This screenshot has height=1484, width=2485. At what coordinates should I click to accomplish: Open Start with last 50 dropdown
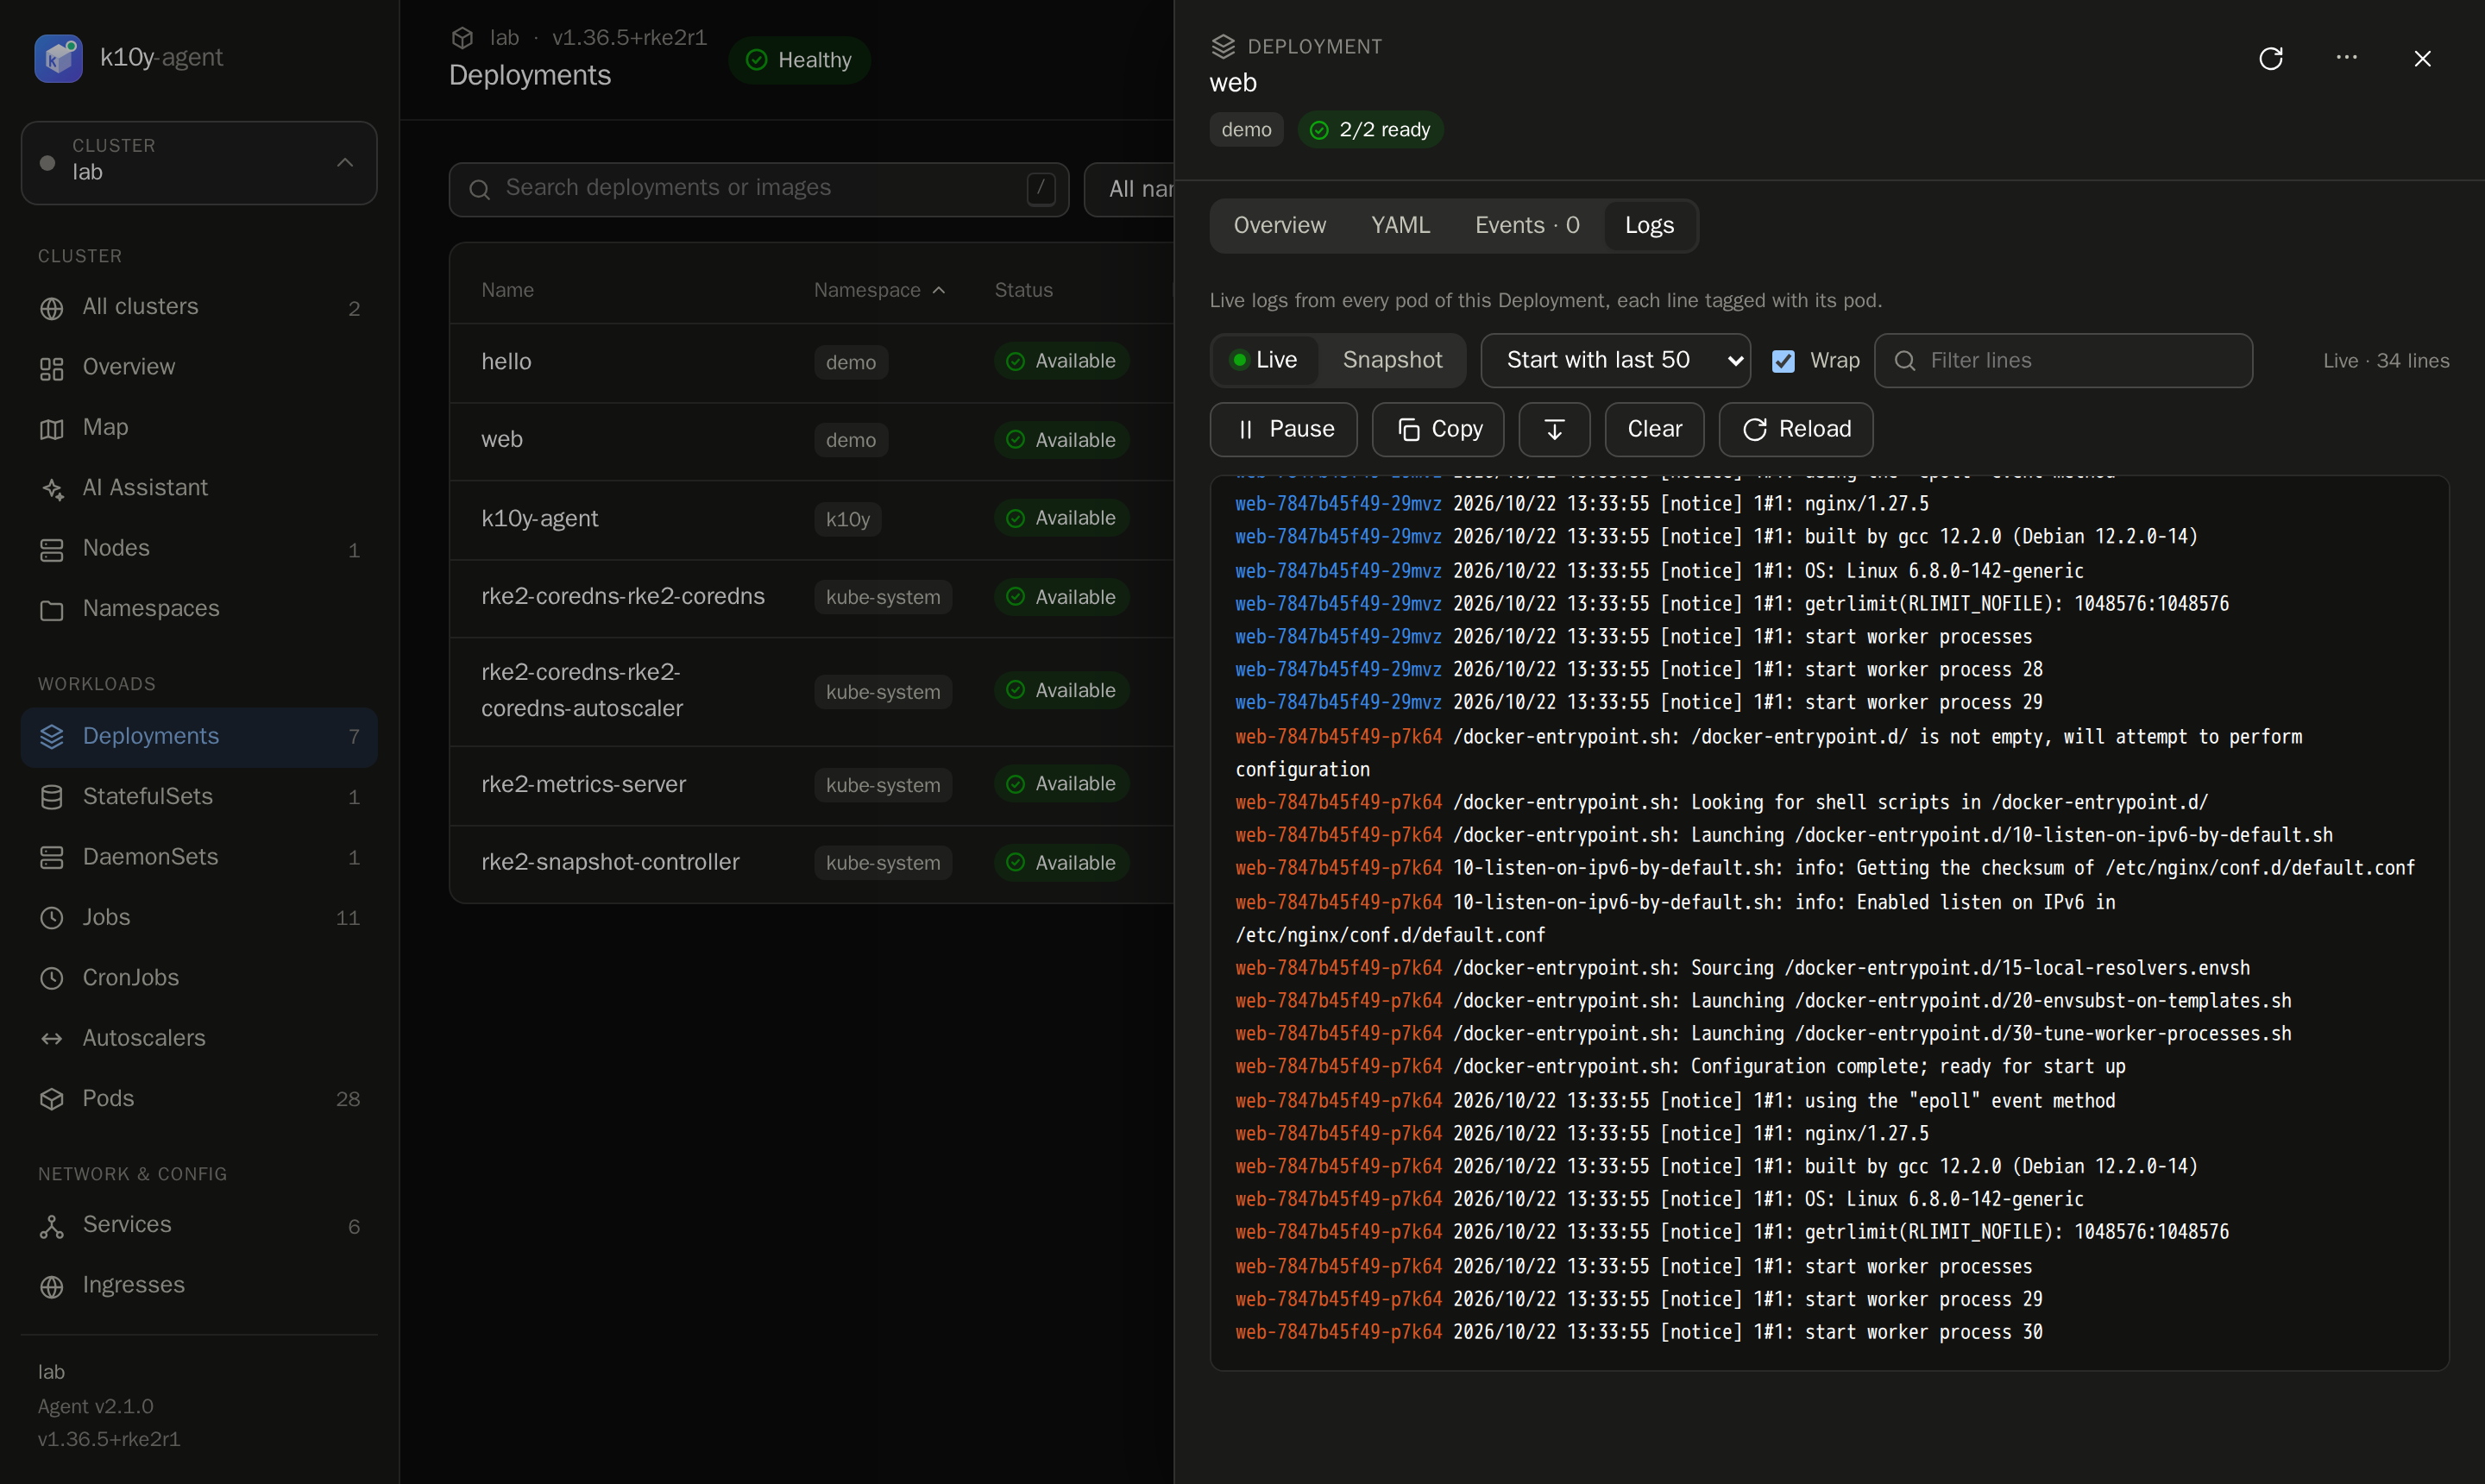tap(1615, 360)
